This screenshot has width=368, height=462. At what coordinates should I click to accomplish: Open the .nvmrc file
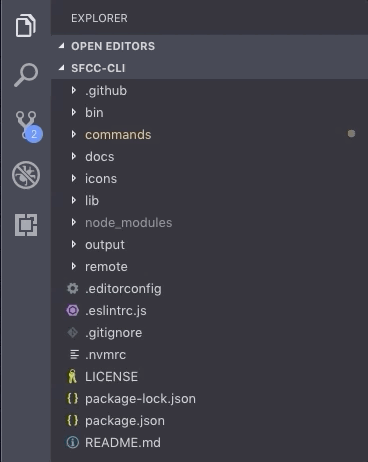(106, 355)
